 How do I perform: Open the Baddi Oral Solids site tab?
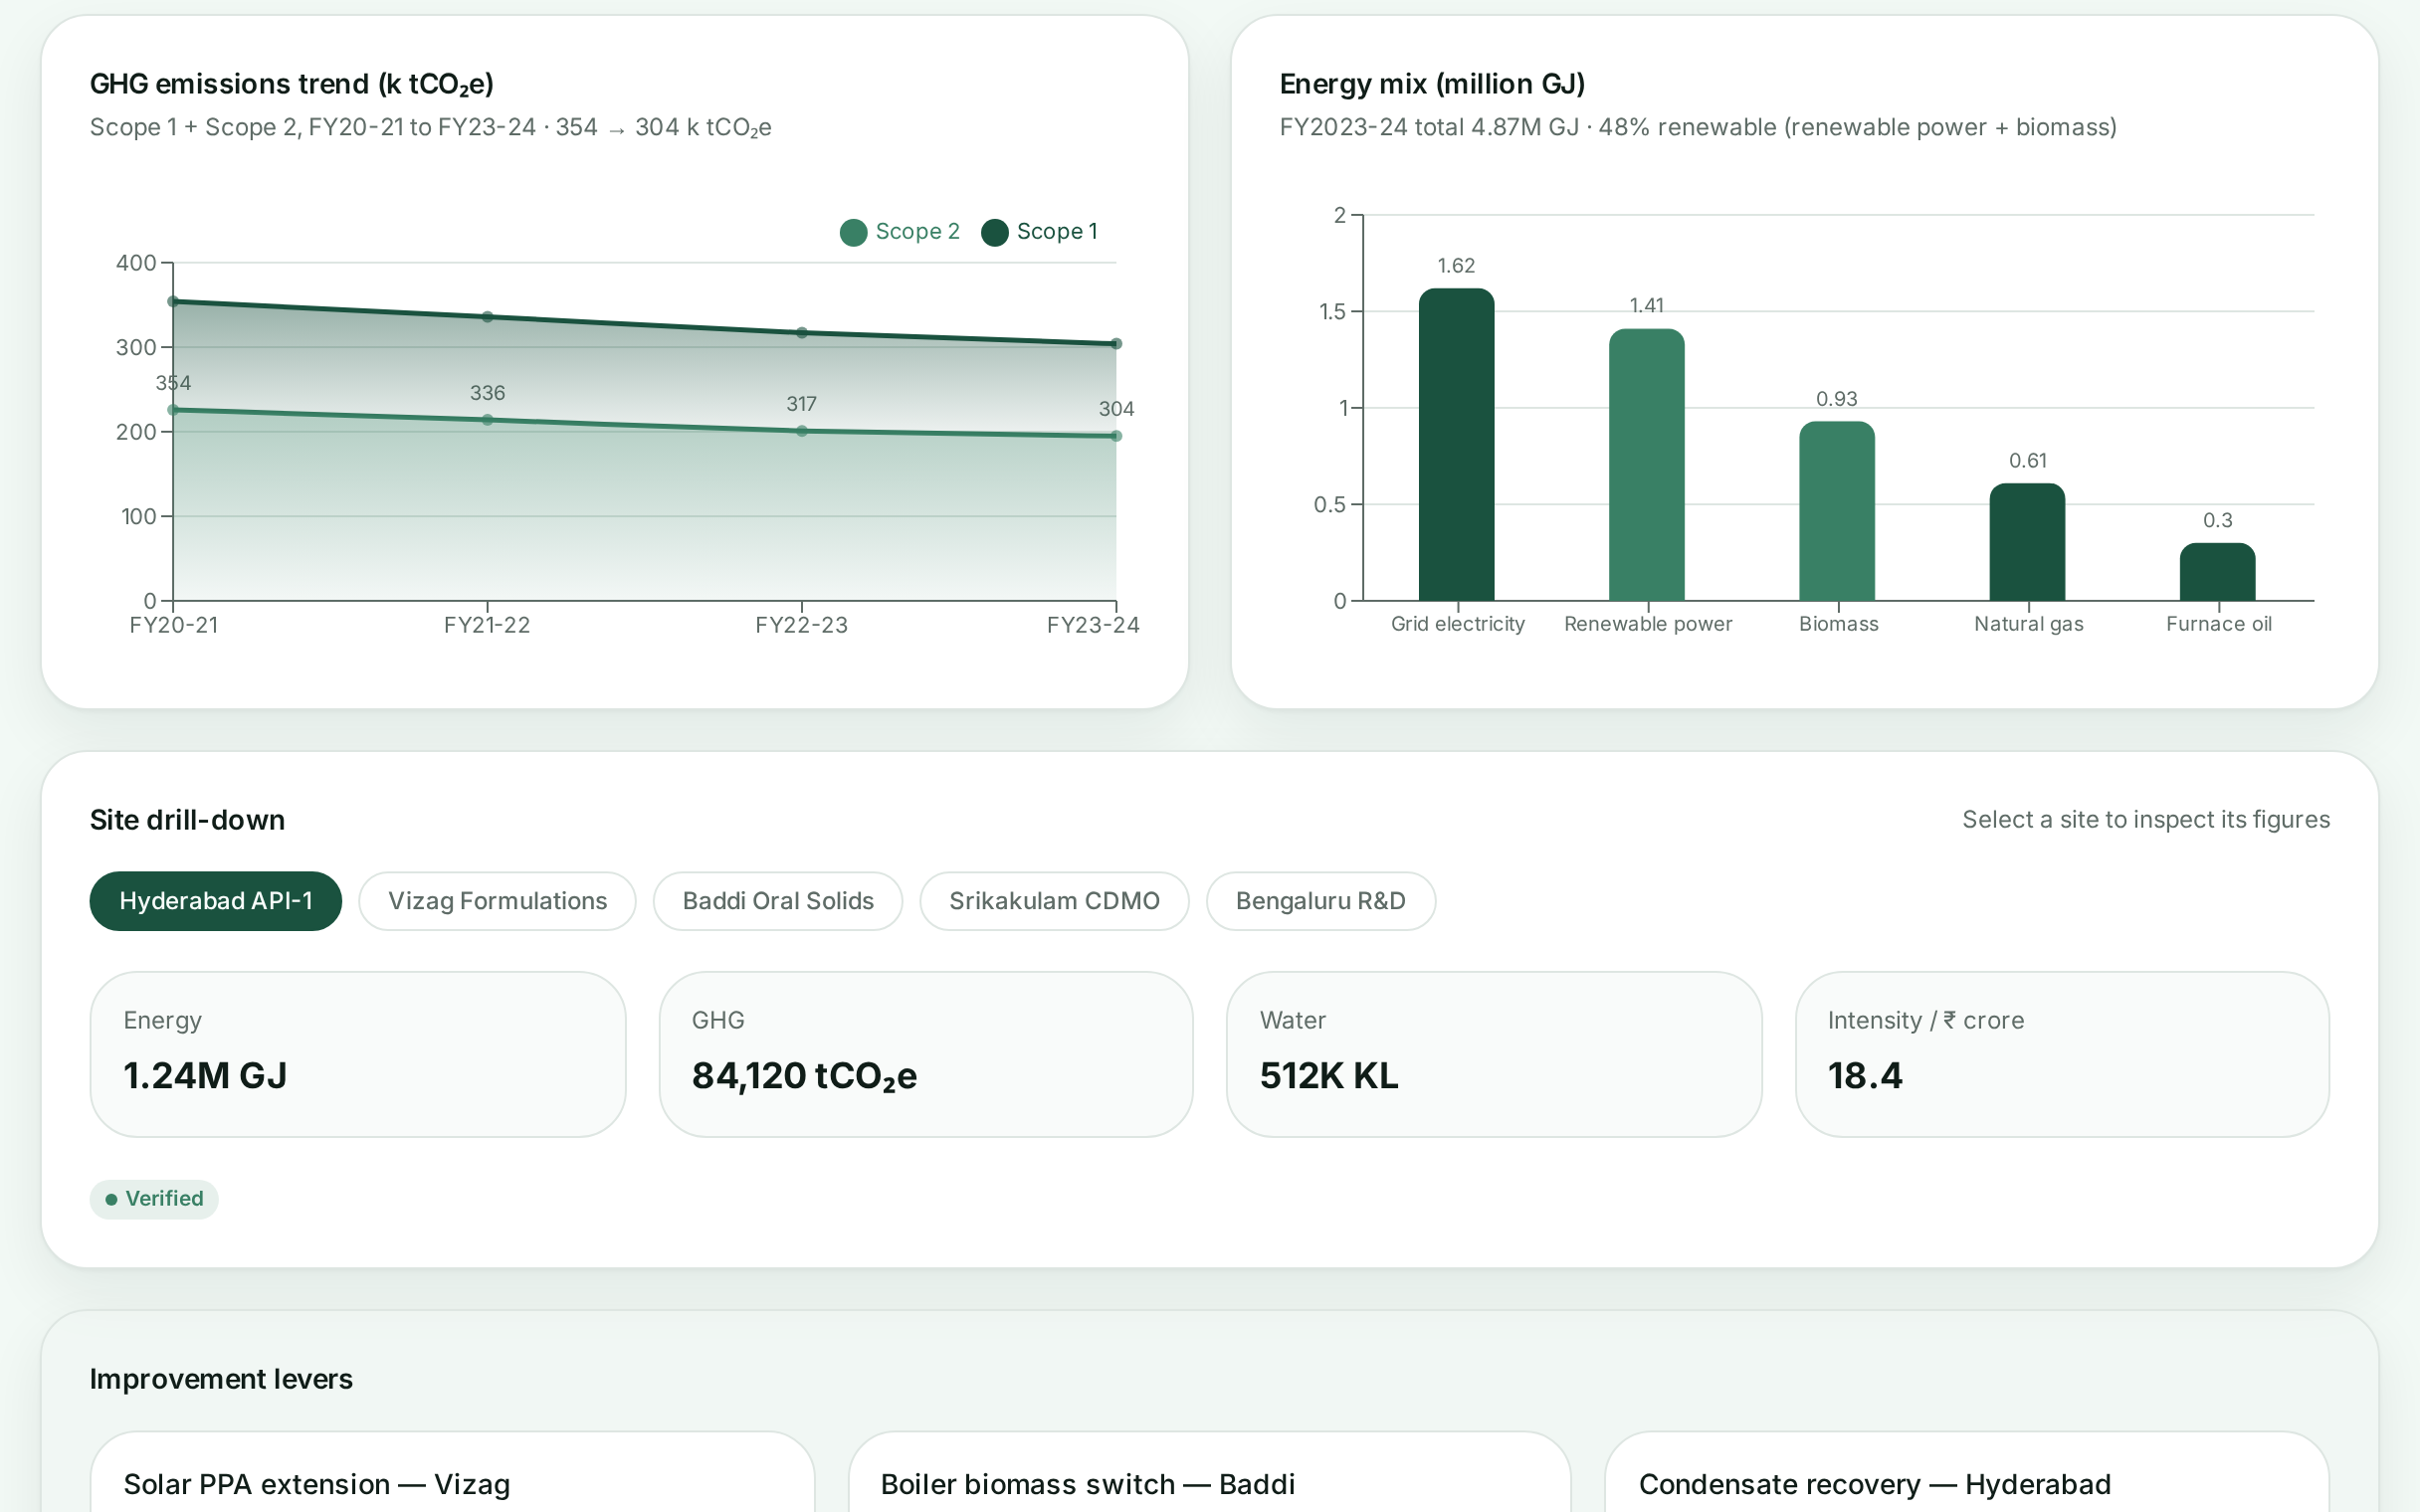pos(778,901)
